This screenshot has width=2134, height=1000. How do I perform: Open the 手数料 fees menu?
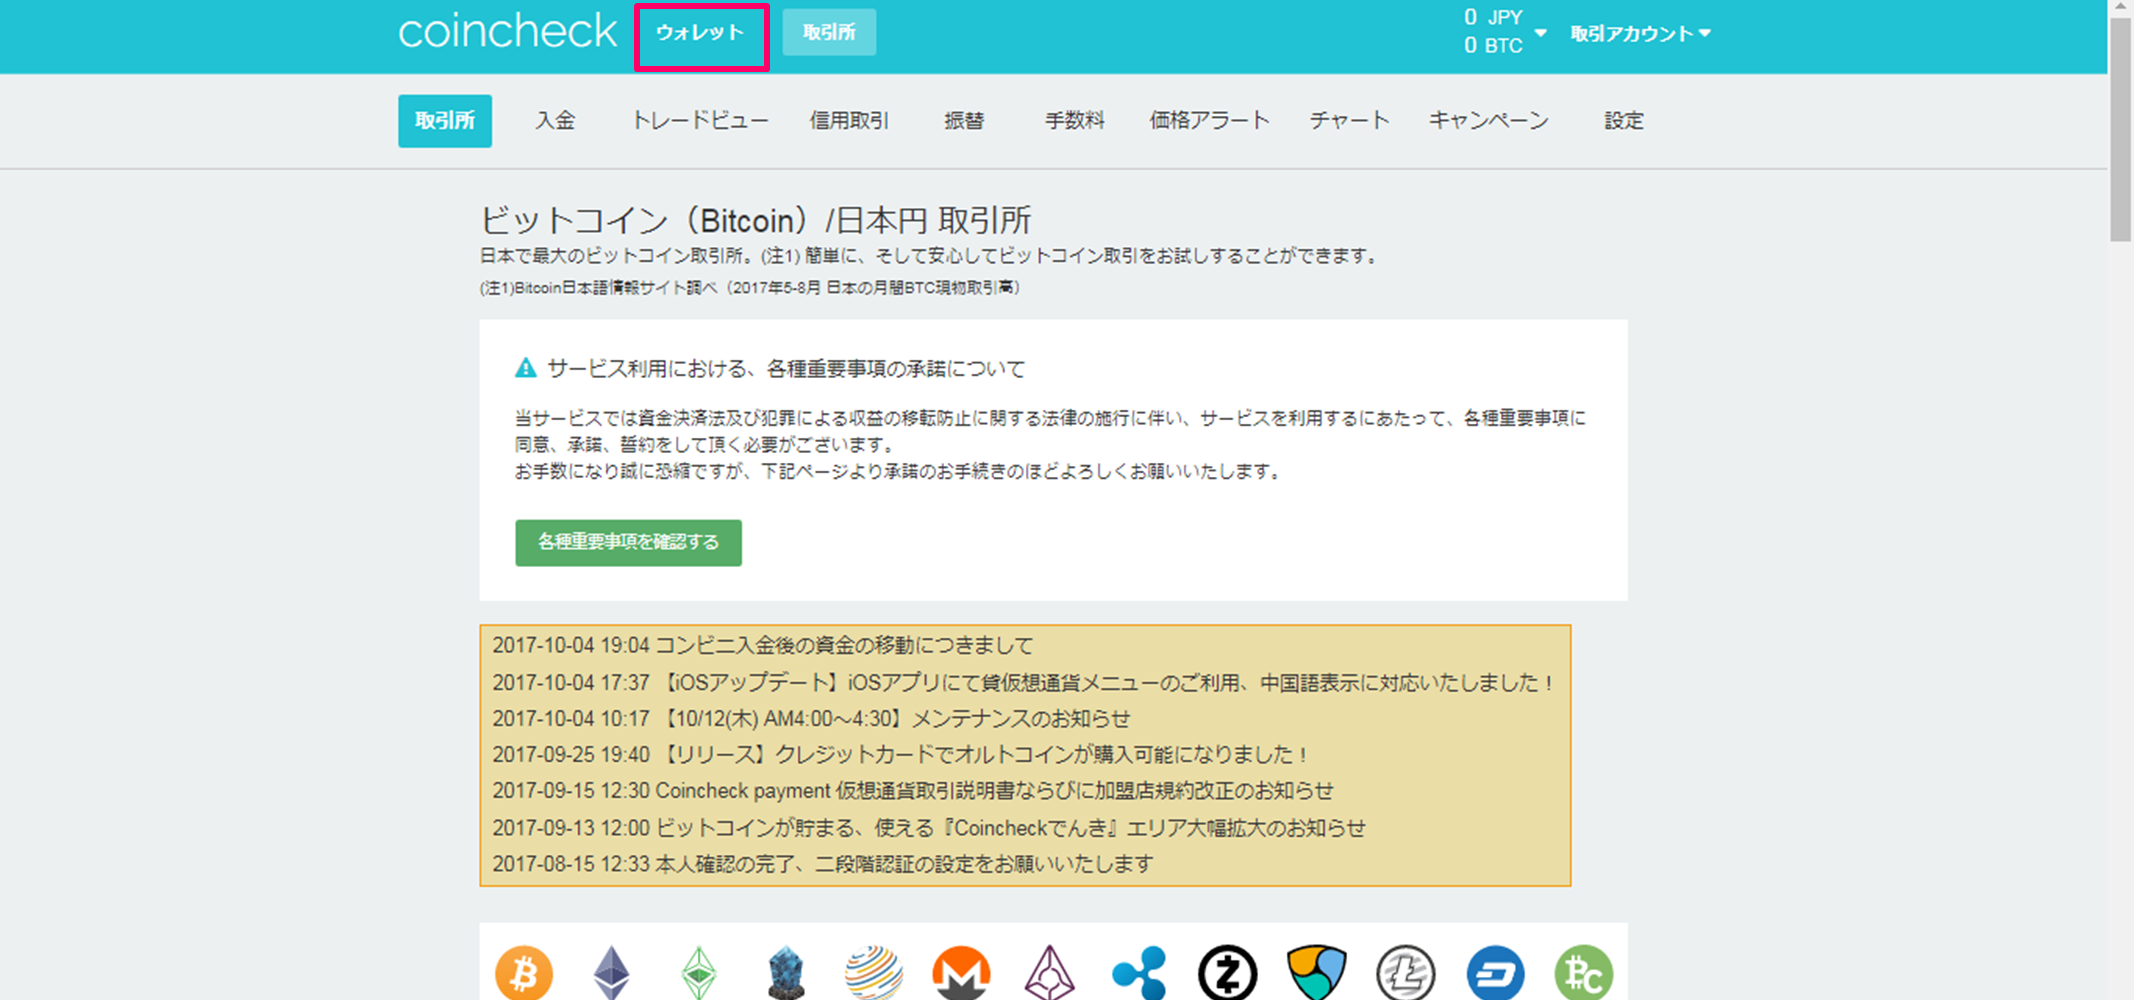[1075, 121]
